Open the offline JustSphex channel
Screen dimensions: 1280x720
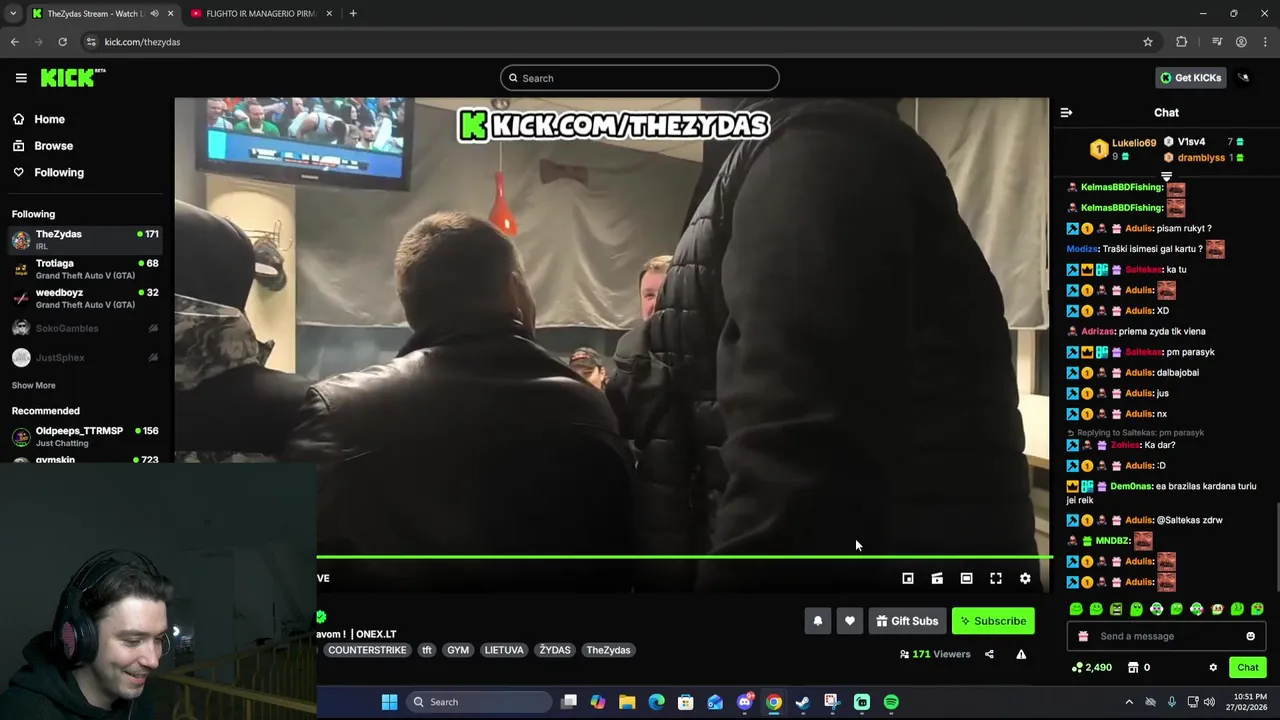click(87, 357)
